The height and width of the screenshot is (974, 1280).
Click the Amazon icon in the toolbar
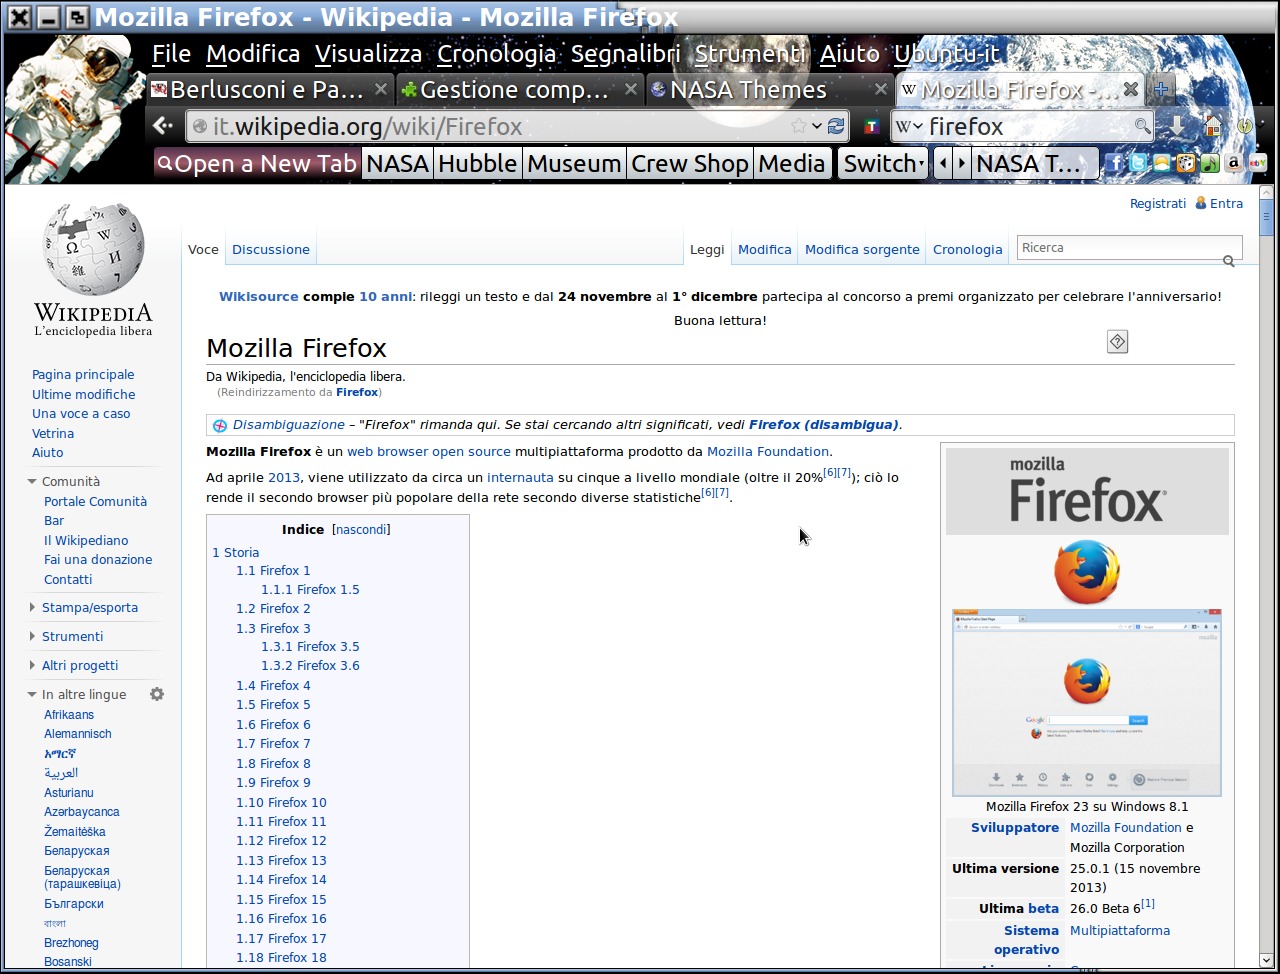1234,164
